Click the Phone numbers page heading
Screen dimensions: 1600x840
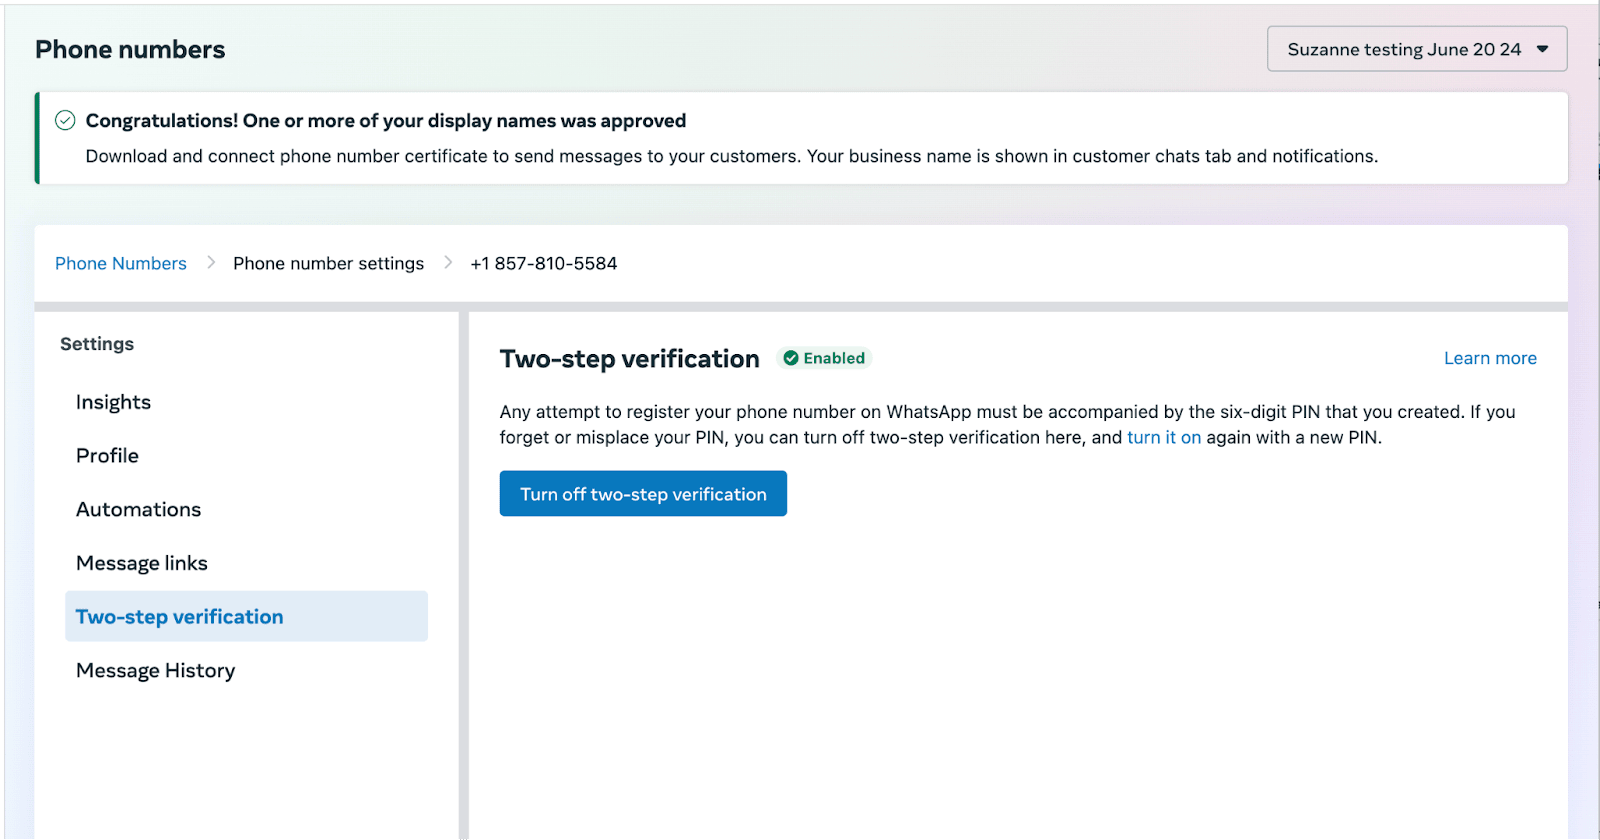(x=130, y=50)
